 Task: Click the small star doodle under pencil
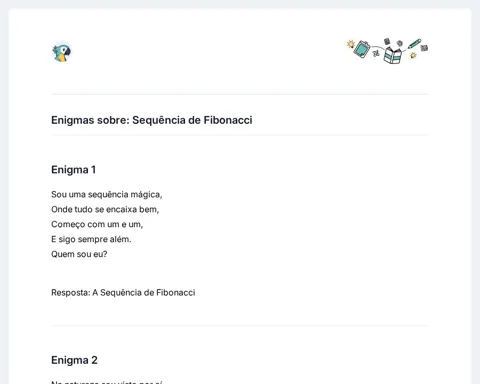pos(413,55)
